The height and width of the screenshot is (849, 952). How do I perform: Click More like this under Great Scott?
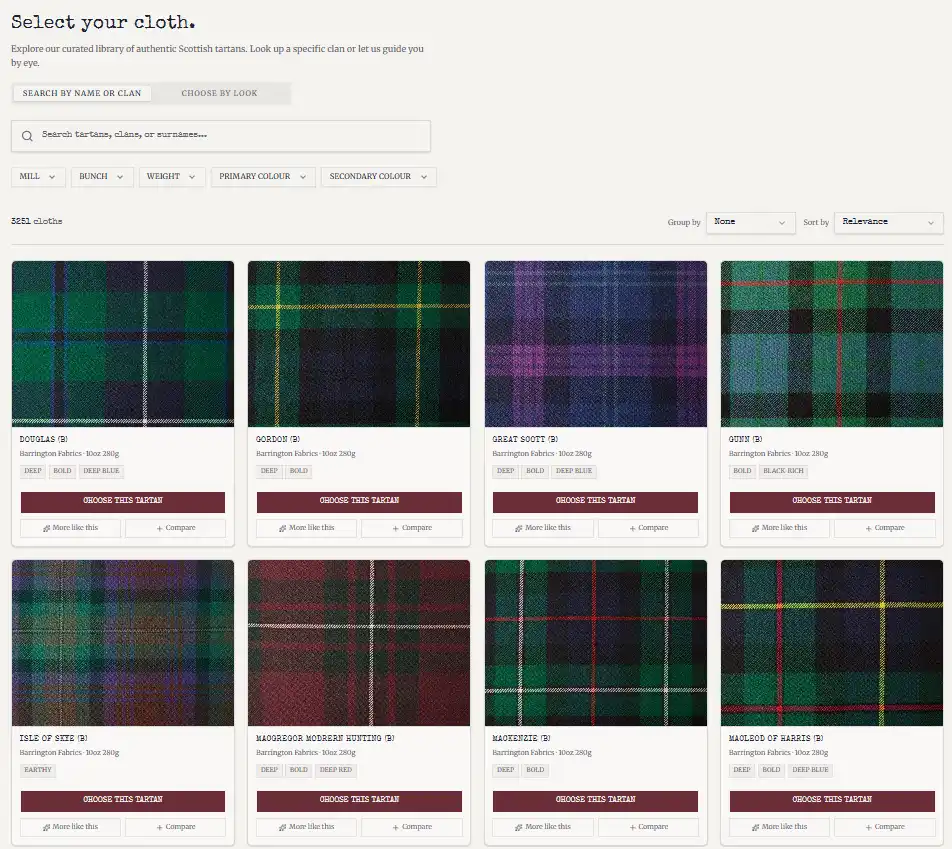click(543, 528)
